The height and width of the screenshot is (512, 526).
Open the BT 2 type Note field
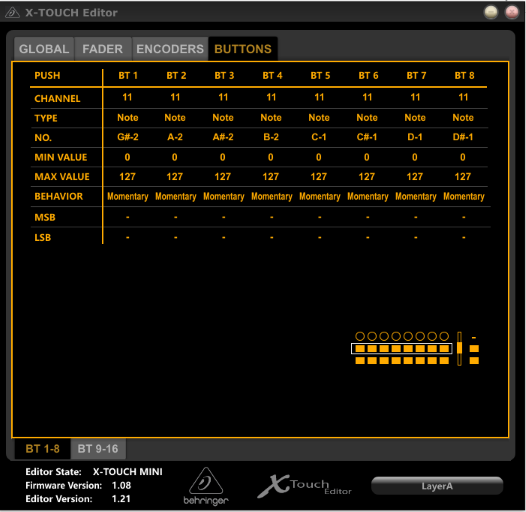[175, 117]
